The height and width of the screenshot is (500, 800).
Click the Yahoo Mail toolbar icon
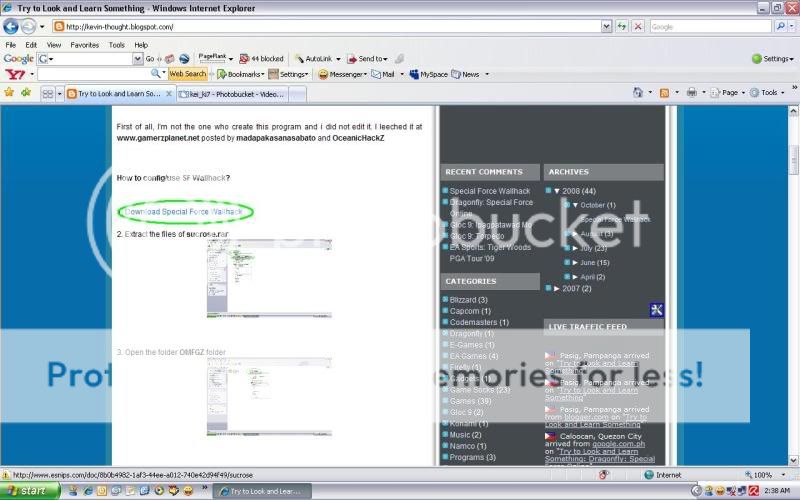382,74
